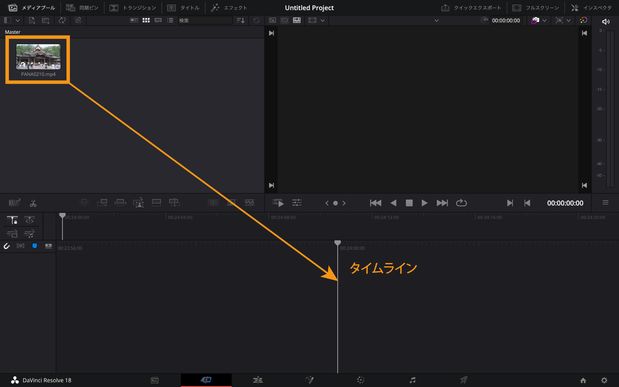Click the import media file icon
619x387 pixels.
32,20
